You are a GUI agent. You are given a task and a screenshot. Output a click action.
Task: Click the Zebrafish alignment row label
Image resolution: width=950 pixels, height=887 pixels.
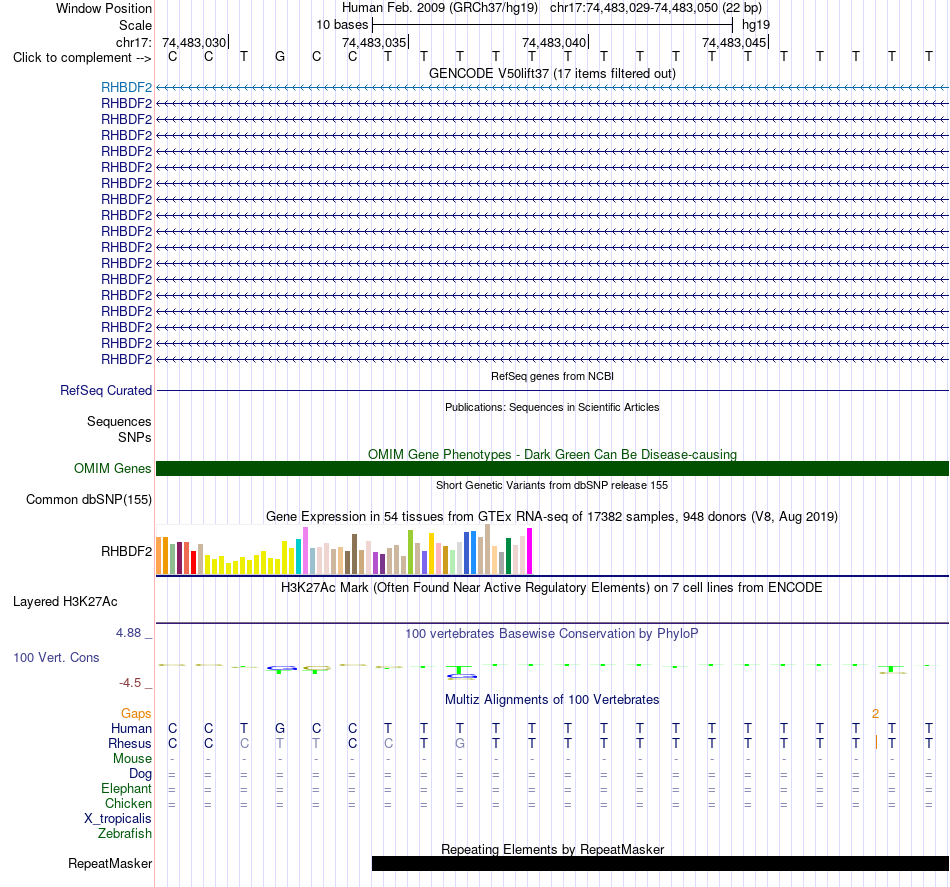tap(125, 834)
